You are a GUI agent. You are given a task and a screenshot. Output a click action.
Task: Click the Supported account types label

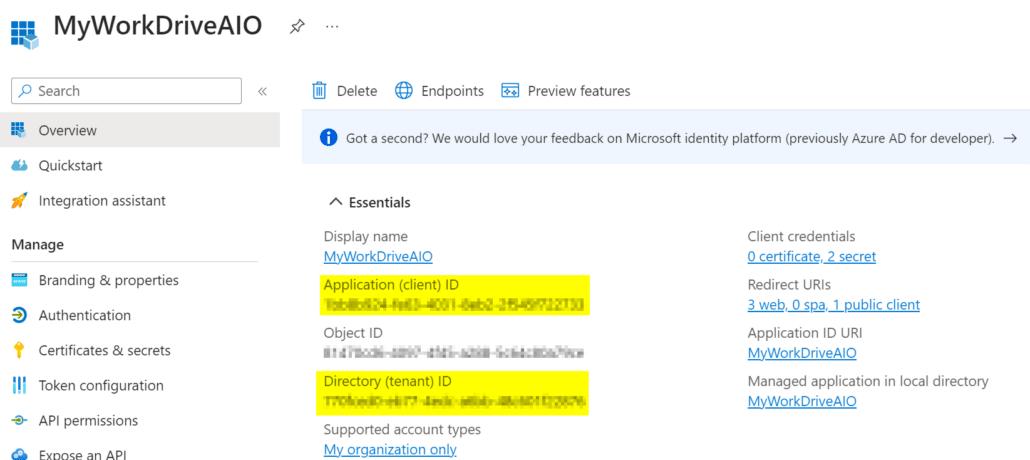click(402, 430)
